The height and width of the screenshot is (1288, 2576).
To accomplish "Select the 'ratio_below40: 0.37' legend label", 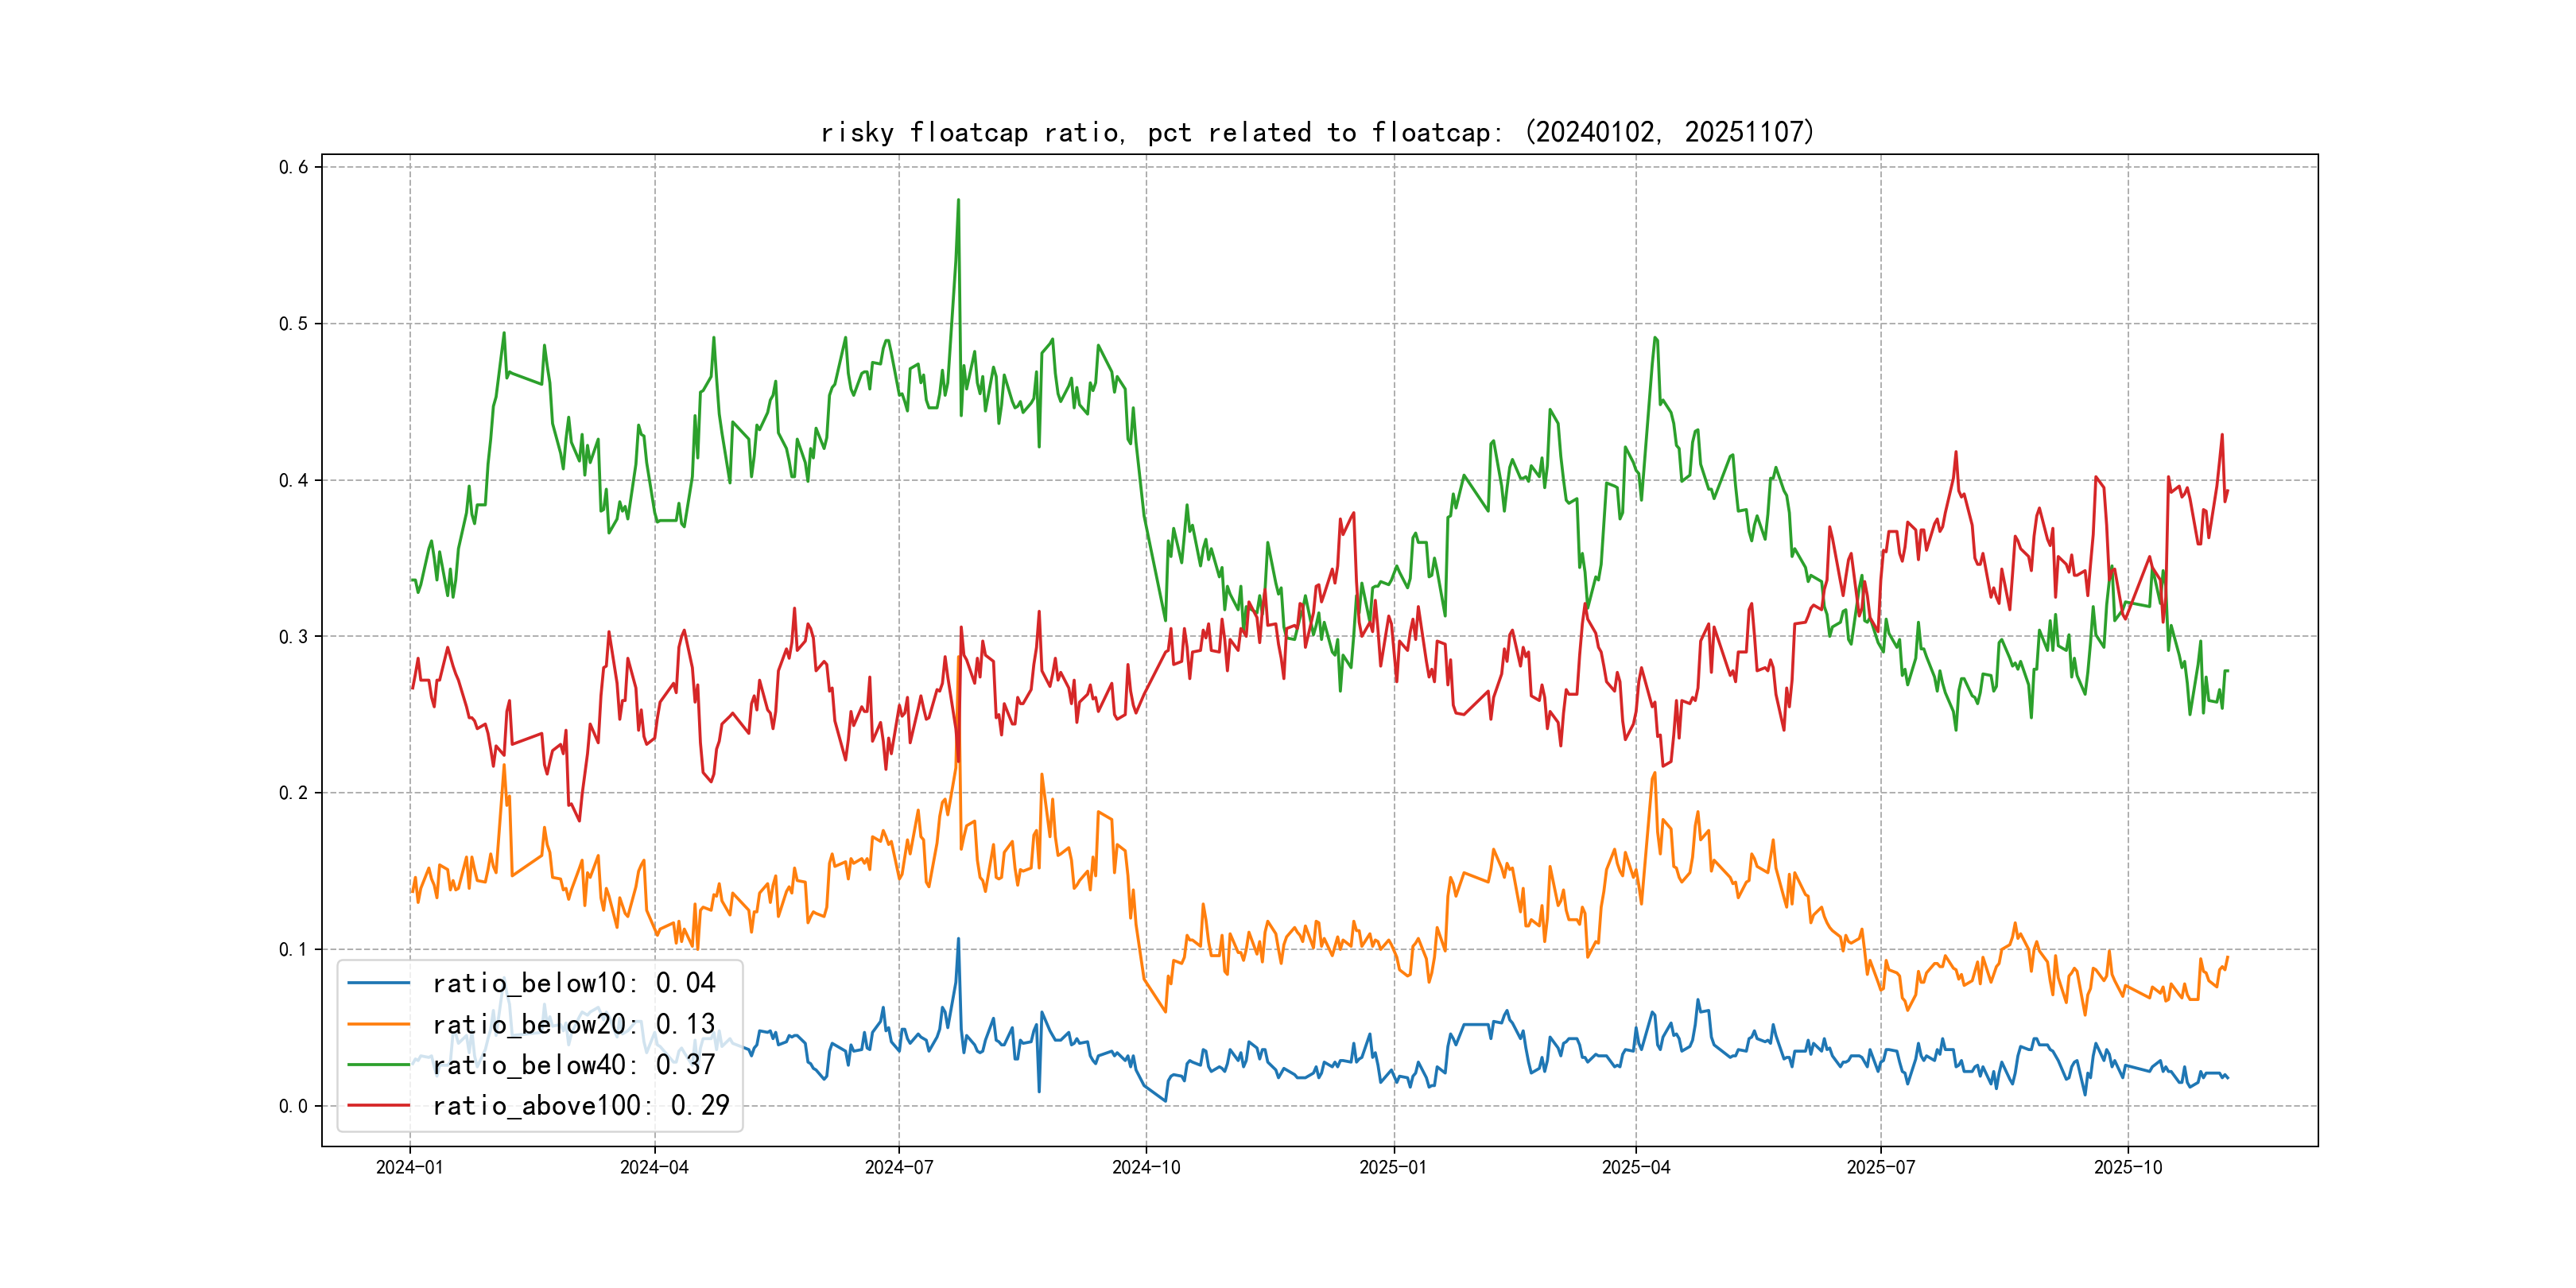I will click(573, 1065).
